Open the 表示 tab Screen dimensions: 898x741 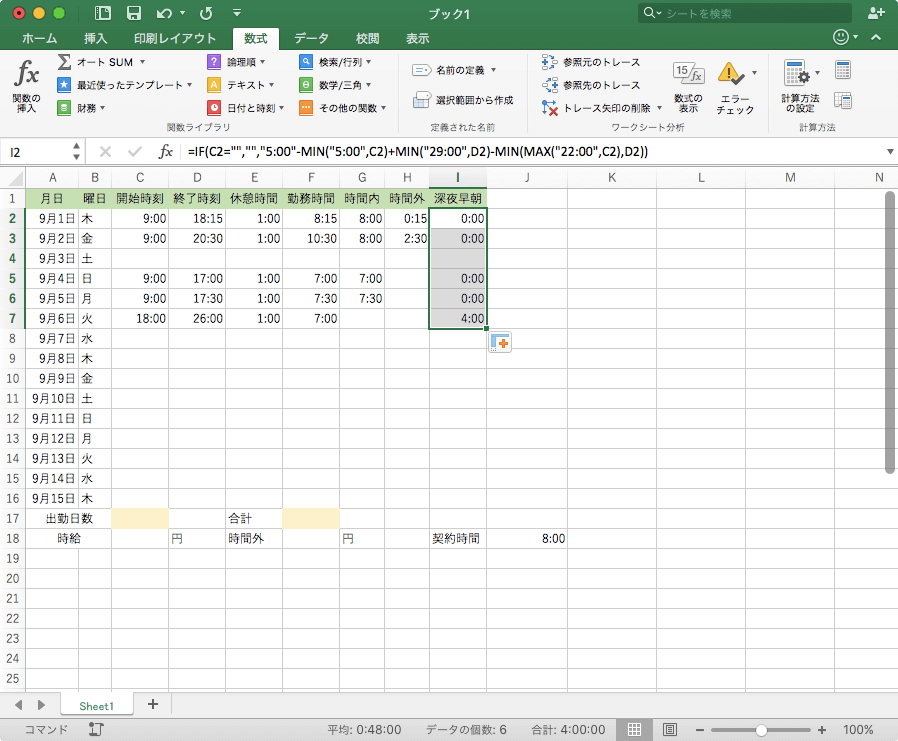click(418, 38)
